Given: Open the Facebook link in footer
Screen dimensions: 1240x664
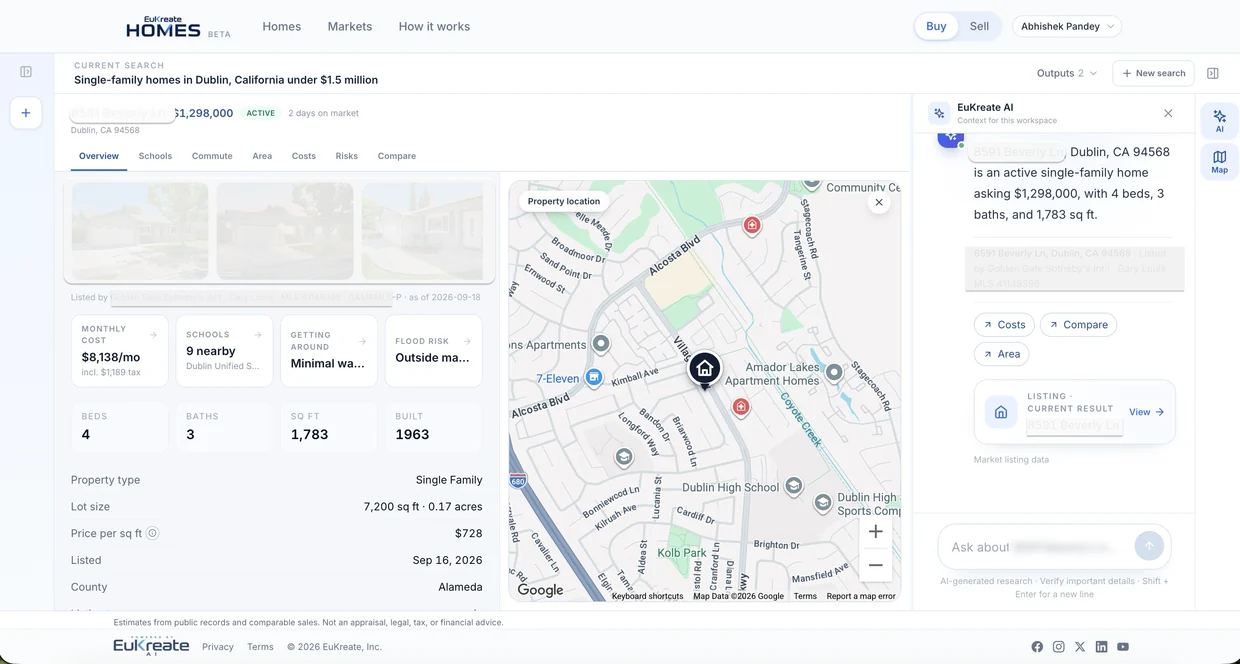Looking at the screenshot, I should 1037,647.
